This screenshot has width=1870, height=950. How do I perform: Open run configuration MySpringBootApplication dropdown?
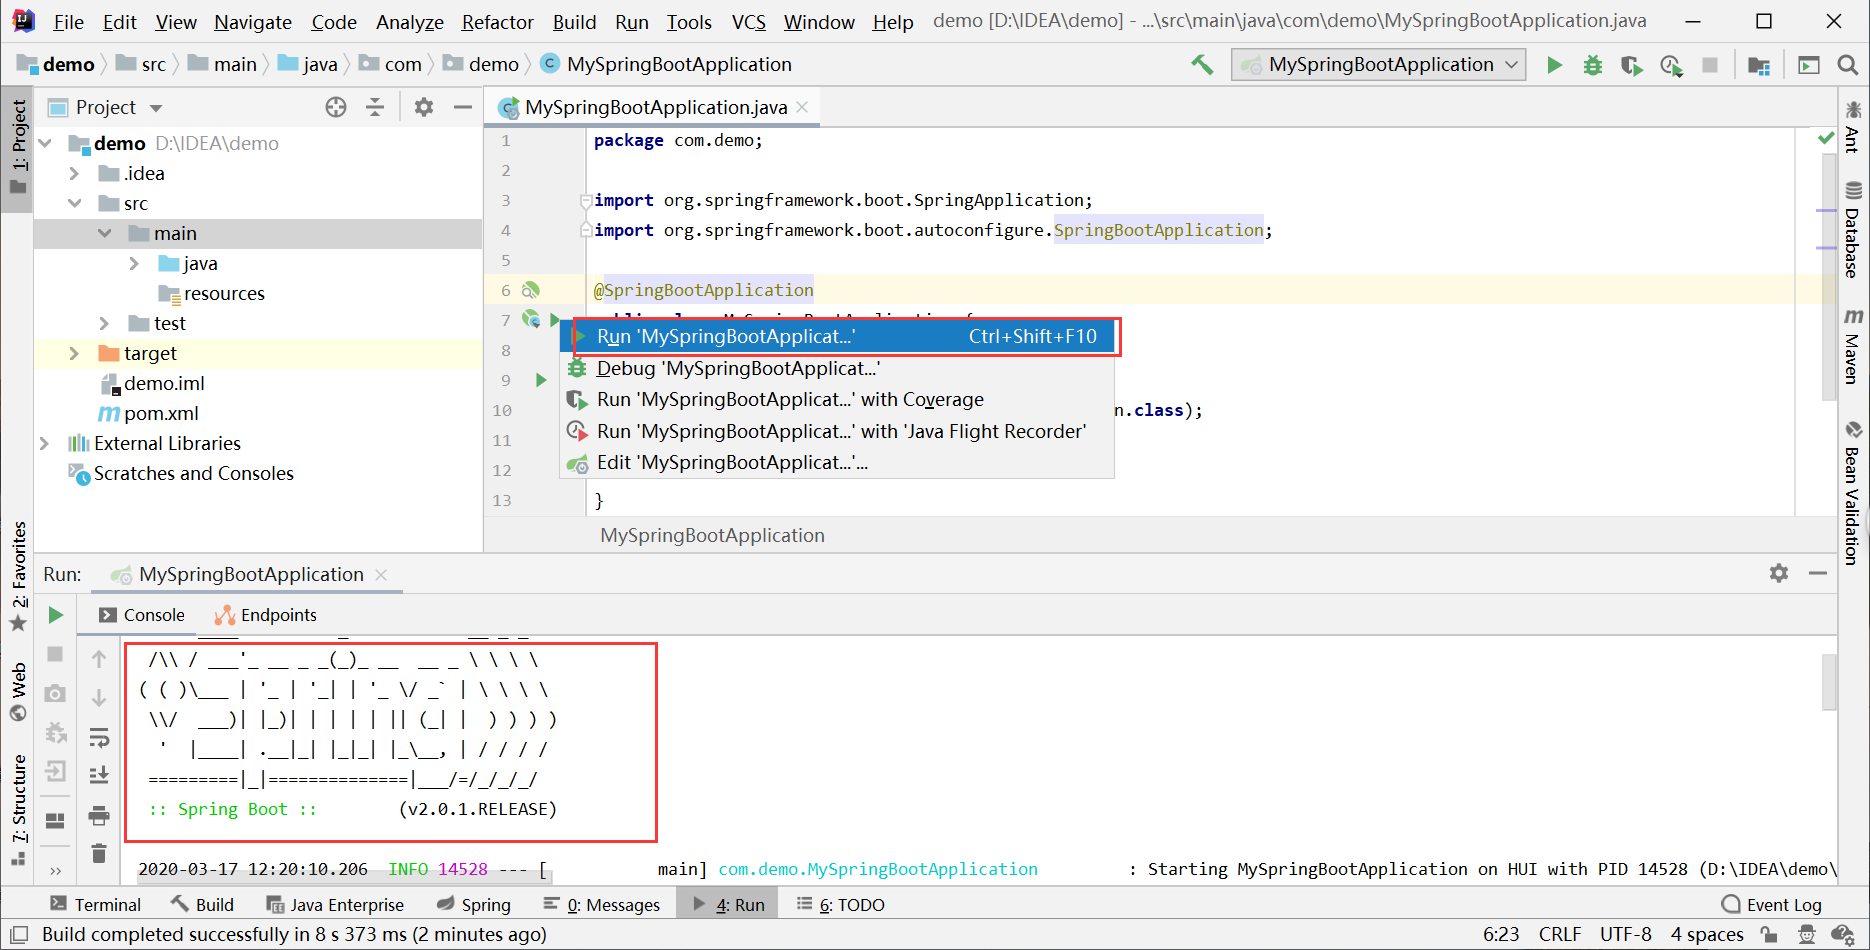click(x=1380, y=65)
